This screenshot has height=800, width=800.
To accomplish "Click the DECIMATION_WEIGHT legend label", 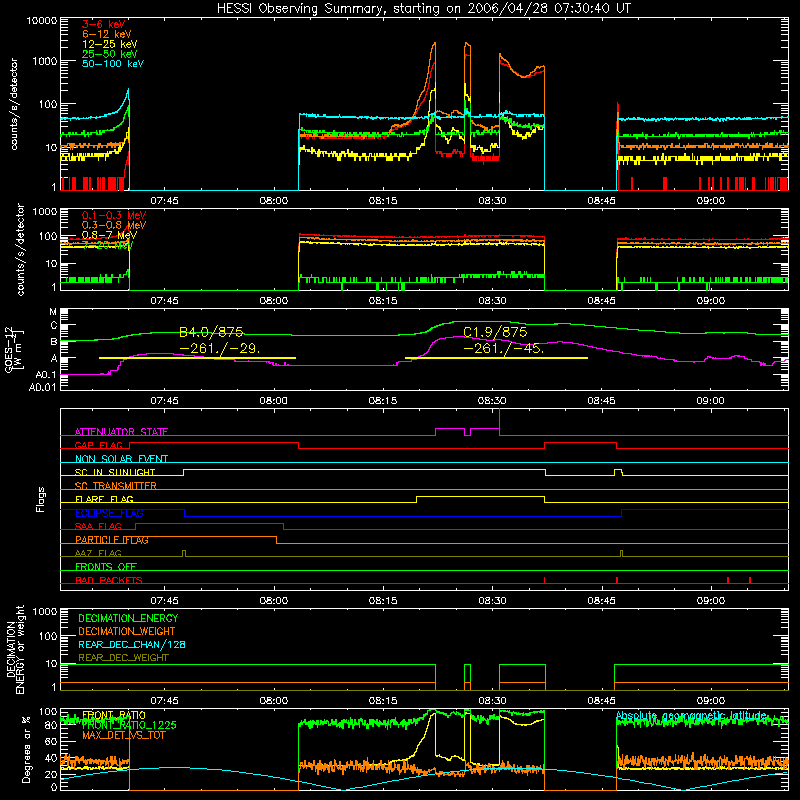I will (127, 632).
